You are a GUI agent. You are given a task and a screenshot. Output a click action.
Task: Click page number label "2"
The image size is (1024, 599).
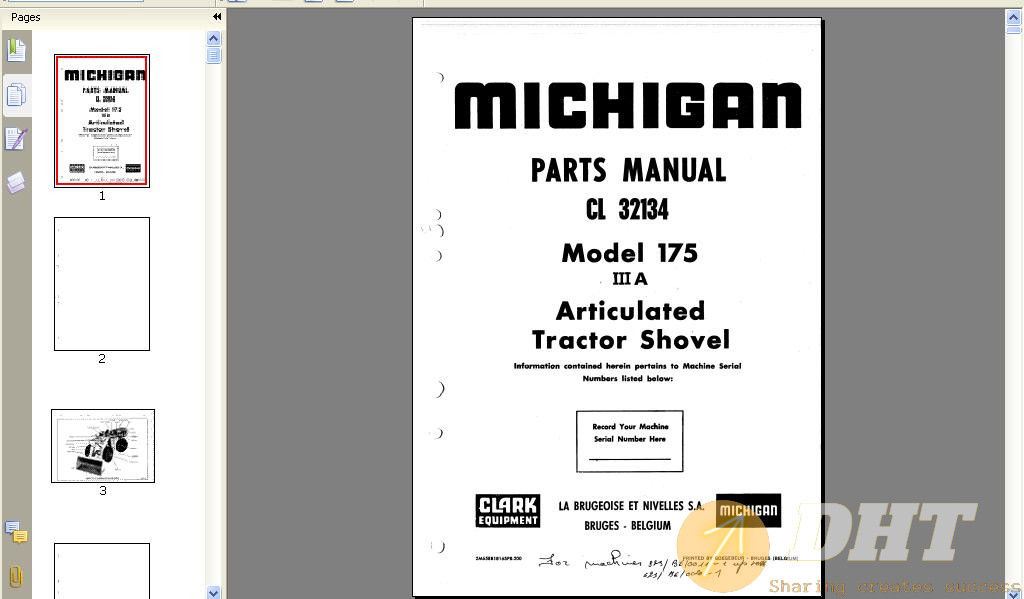[x=102, y=359]
